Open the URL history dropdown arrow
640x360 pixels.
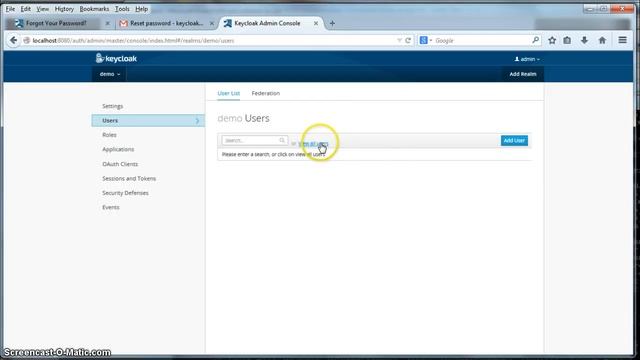[x=399, y=40]
